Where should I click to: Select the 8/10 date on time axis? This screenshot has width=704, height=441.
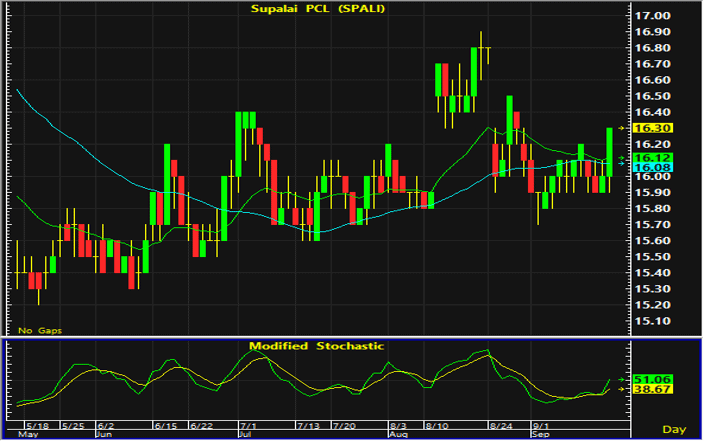[x=437, y=426]
